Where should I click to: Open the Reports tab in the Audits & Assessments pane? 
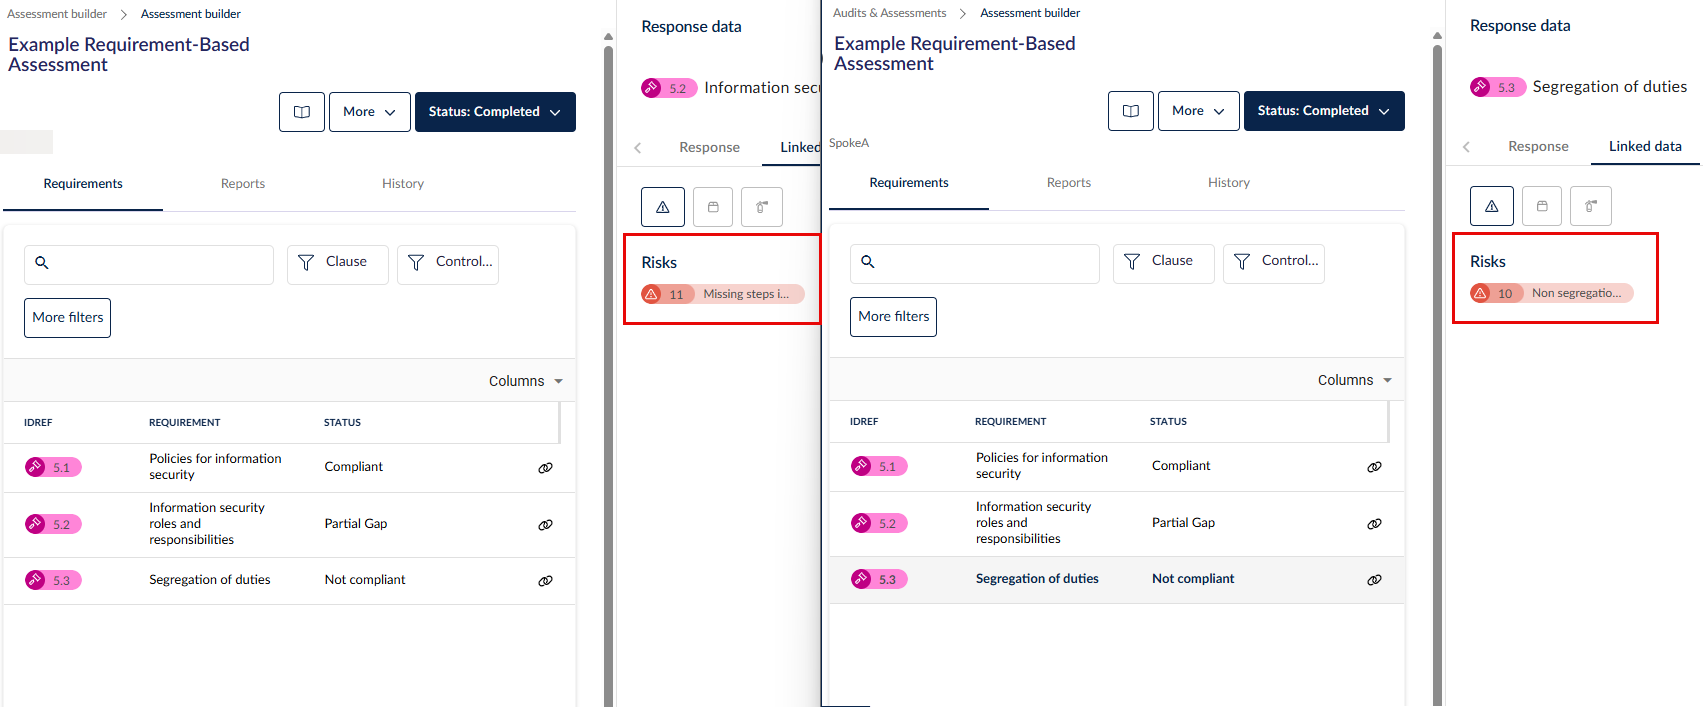point(1068,183)
